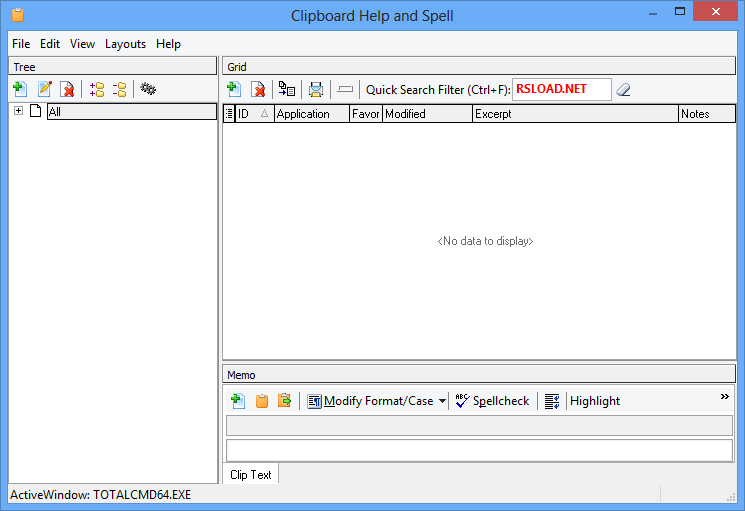Open the Layouts menu
Image resolution: width=745 pixels, height=511 pixels.
[125, 44]
